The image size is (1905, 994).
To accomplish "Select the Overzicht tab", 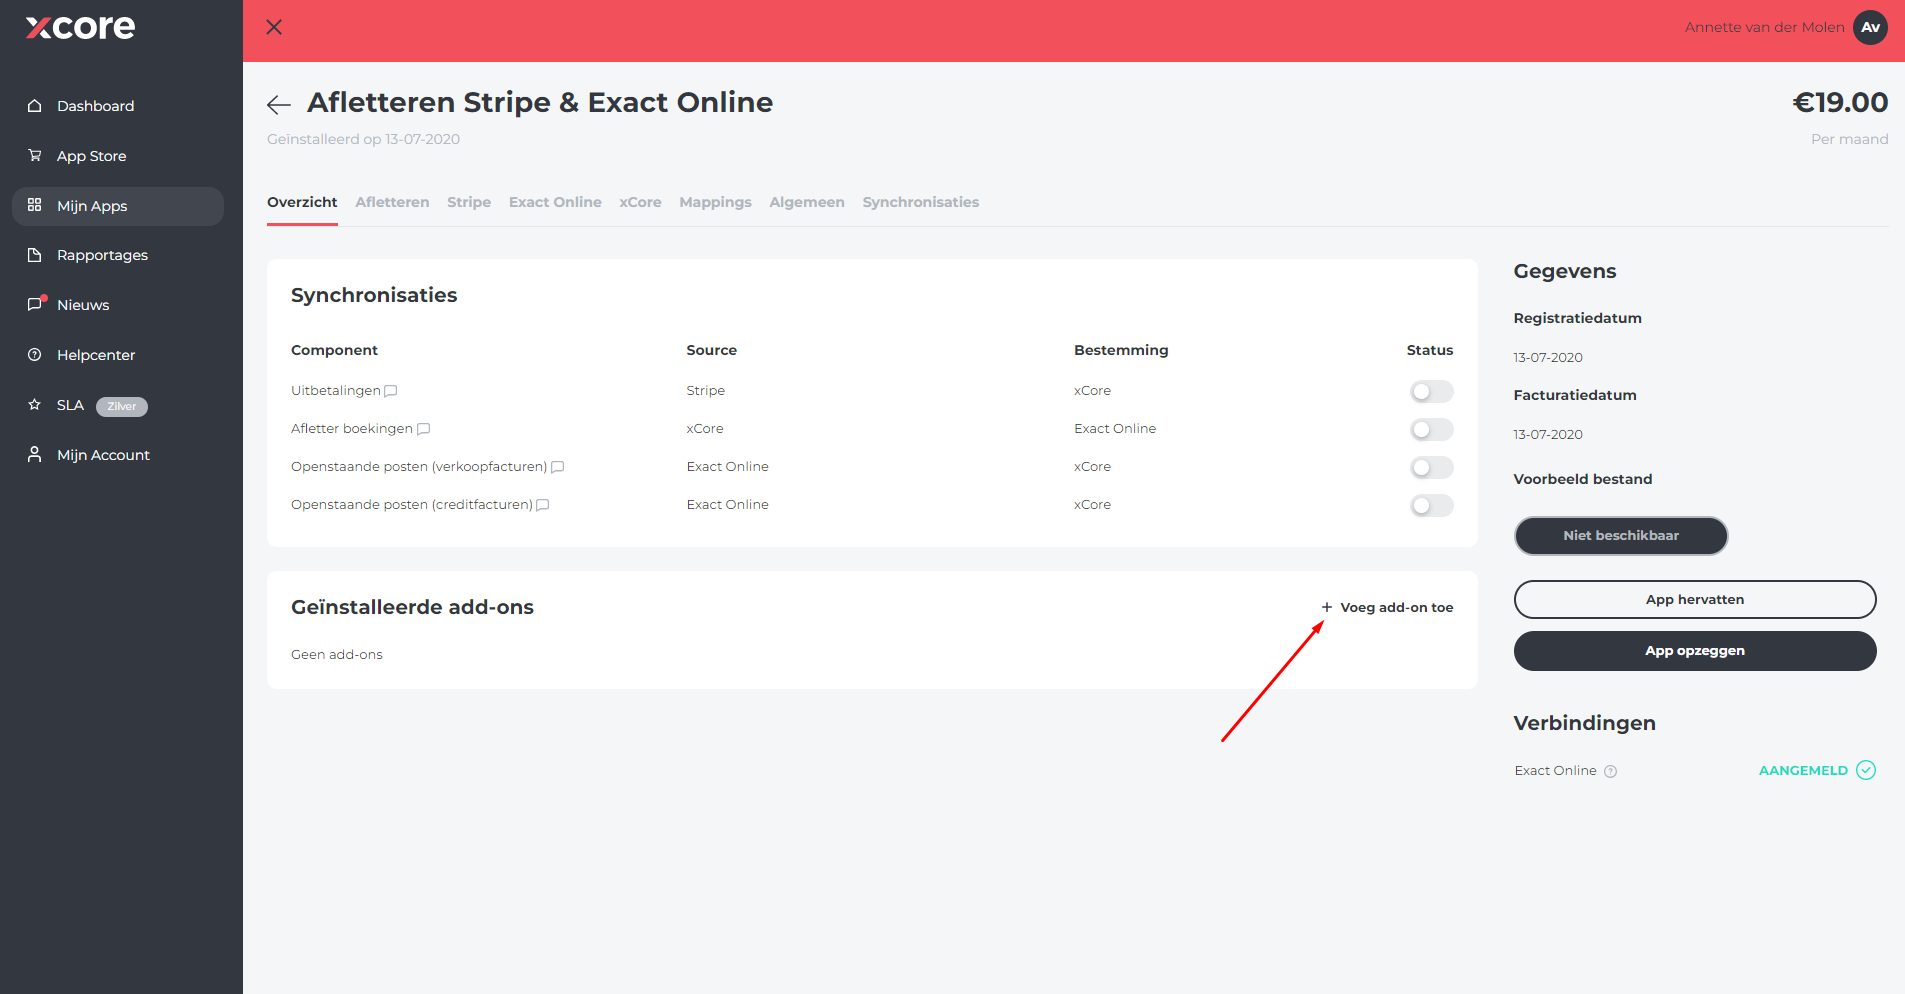I will [x=302, y=202].
